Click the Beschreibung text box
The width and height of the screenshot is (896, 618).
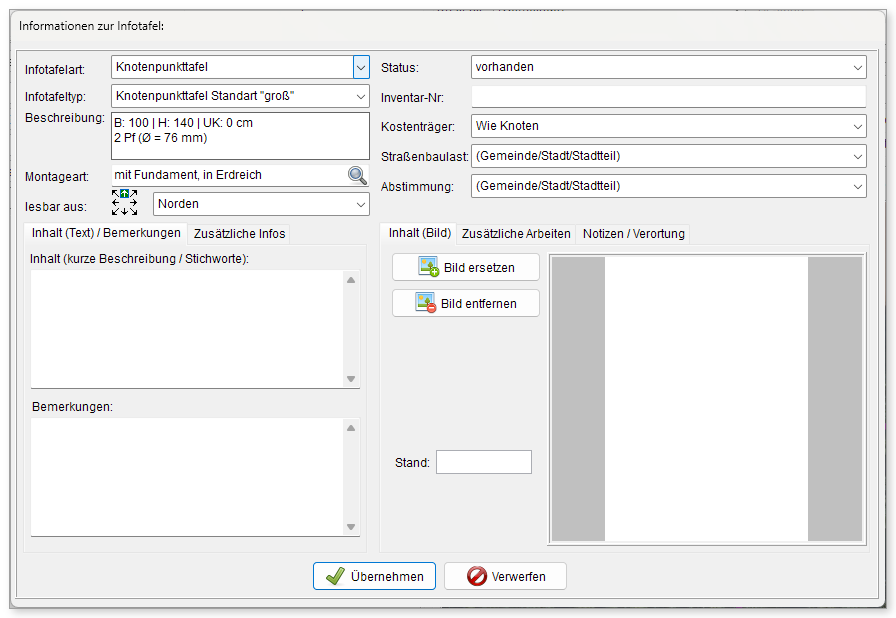click(240, 136)
